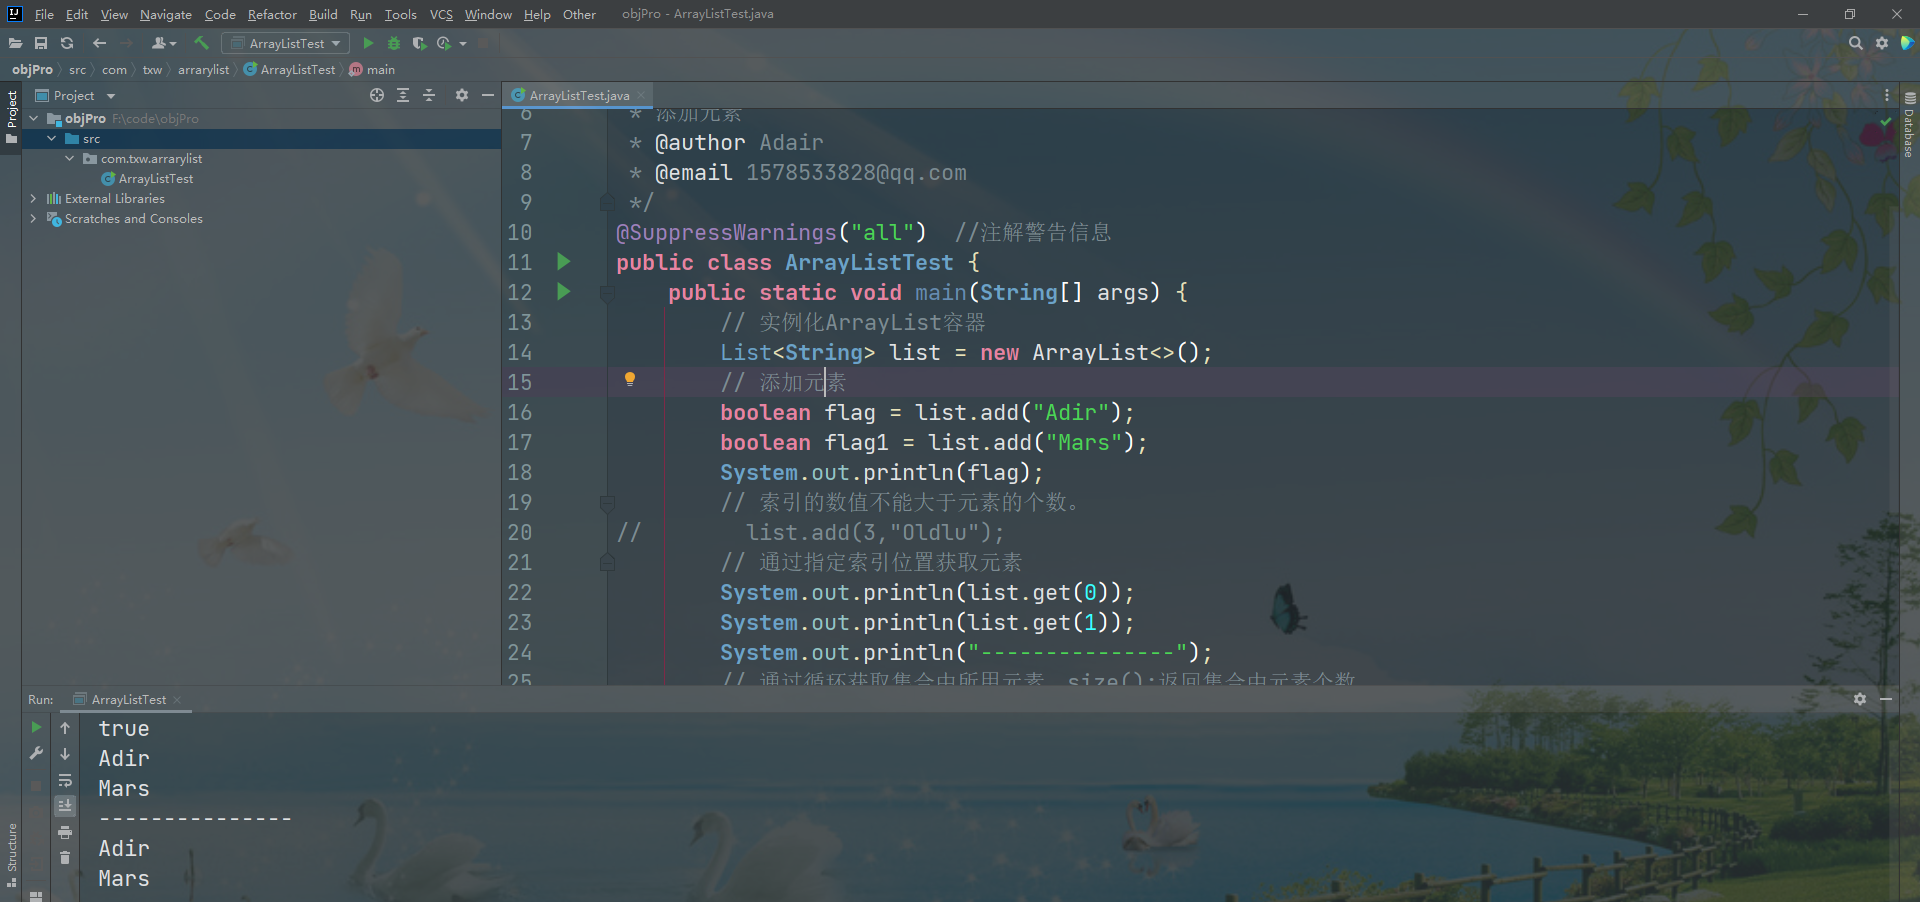This screenshot has width=1920, height=902.
Task: Fold the main method at line 12
Action: (607, 293)
